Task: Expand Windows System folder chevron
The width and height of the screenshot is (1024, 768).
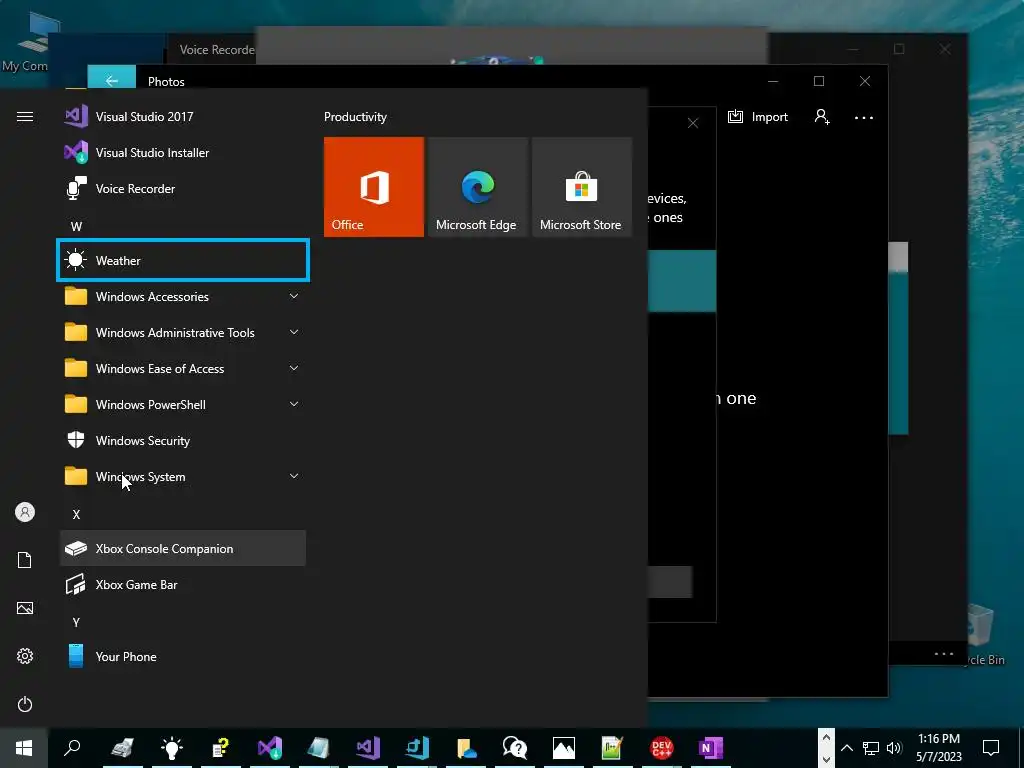Action: click(294, 476)
